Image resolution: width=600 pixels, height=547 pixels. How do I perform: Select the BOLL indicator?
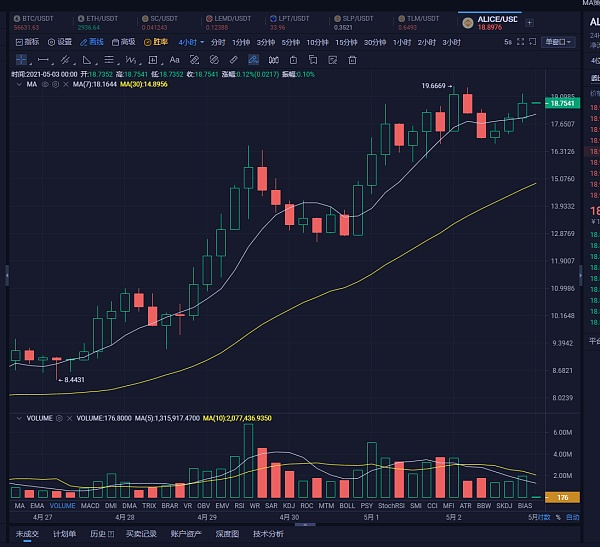pyautogui.click(x=347, y=506)
